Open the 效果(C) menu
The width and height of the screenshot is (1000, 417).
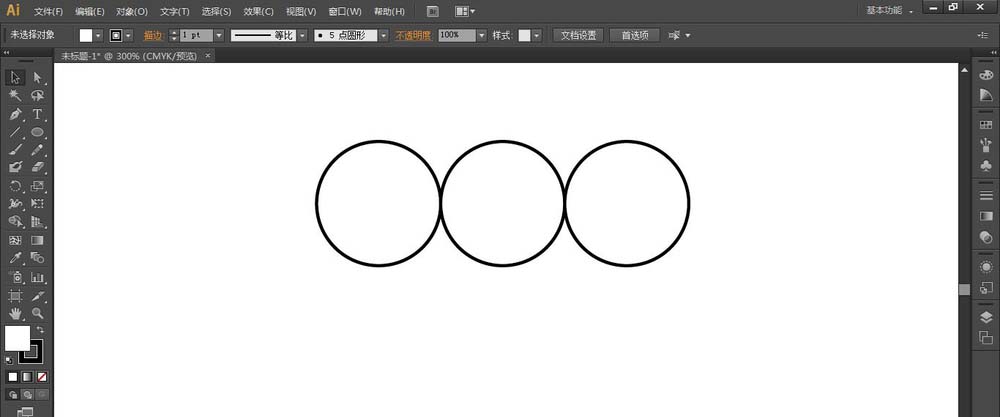259,12
